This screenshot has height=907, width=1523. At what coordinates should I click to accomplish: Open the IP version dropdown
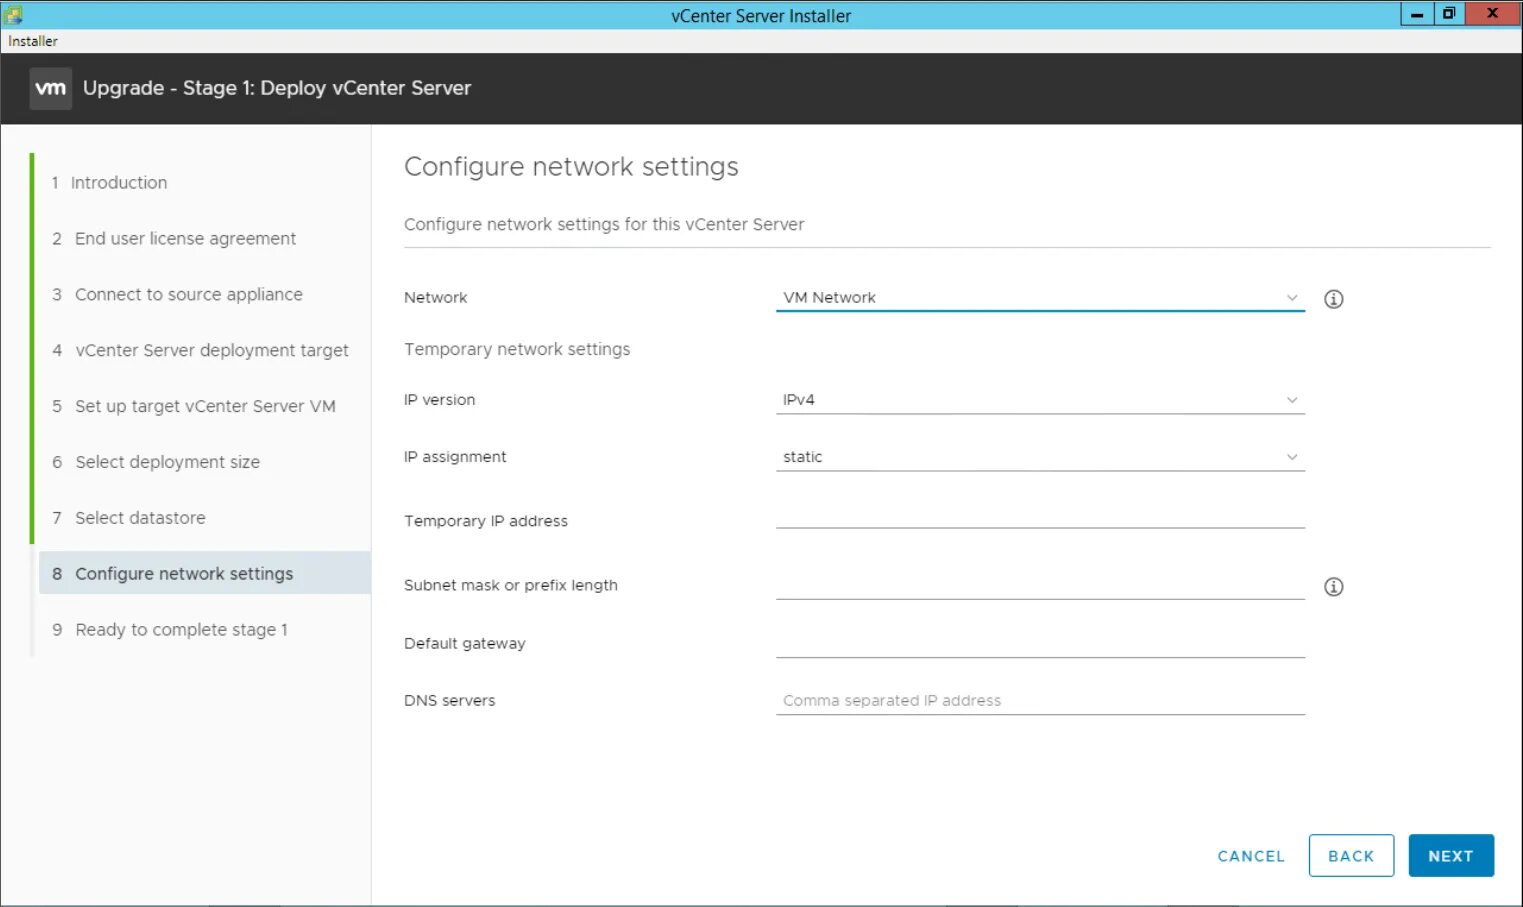point(1040,400)
